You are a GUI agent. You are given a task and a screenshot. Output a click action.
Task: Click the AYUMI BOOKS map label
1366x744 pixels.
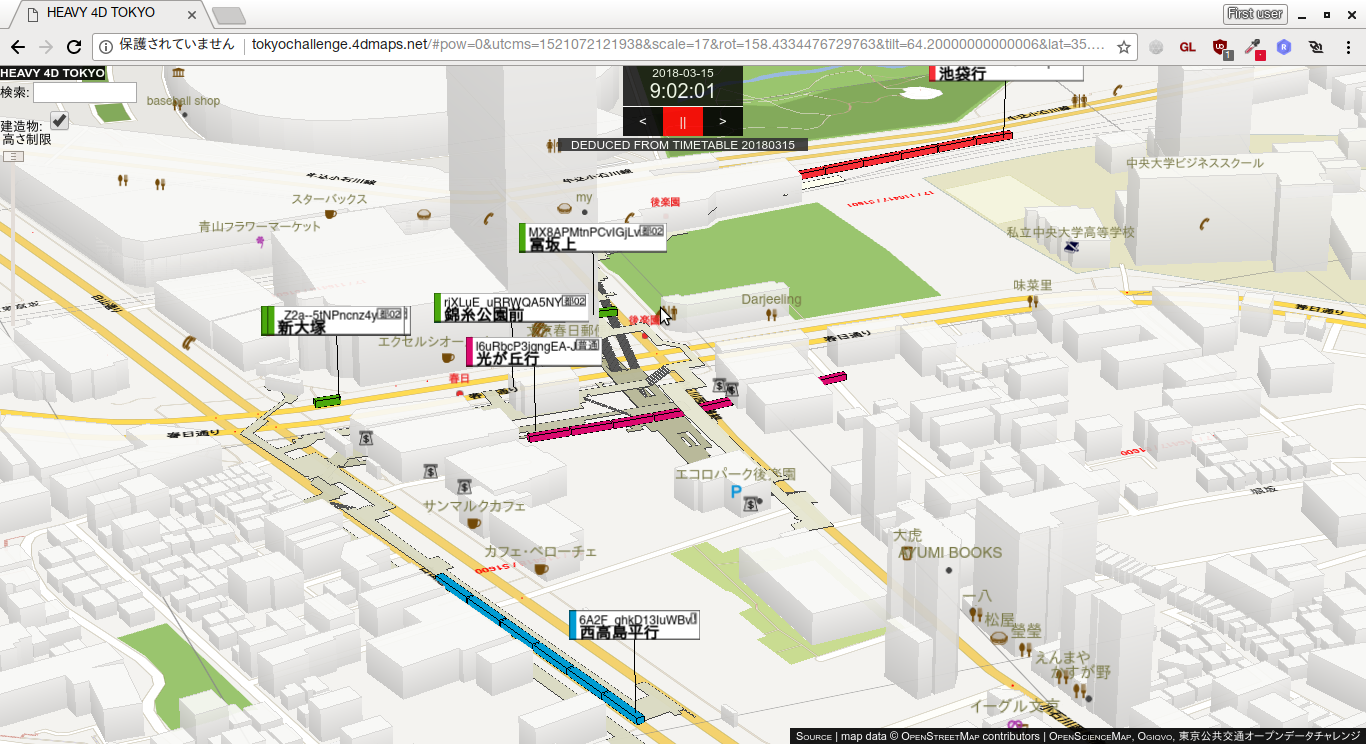coord(949,553)
